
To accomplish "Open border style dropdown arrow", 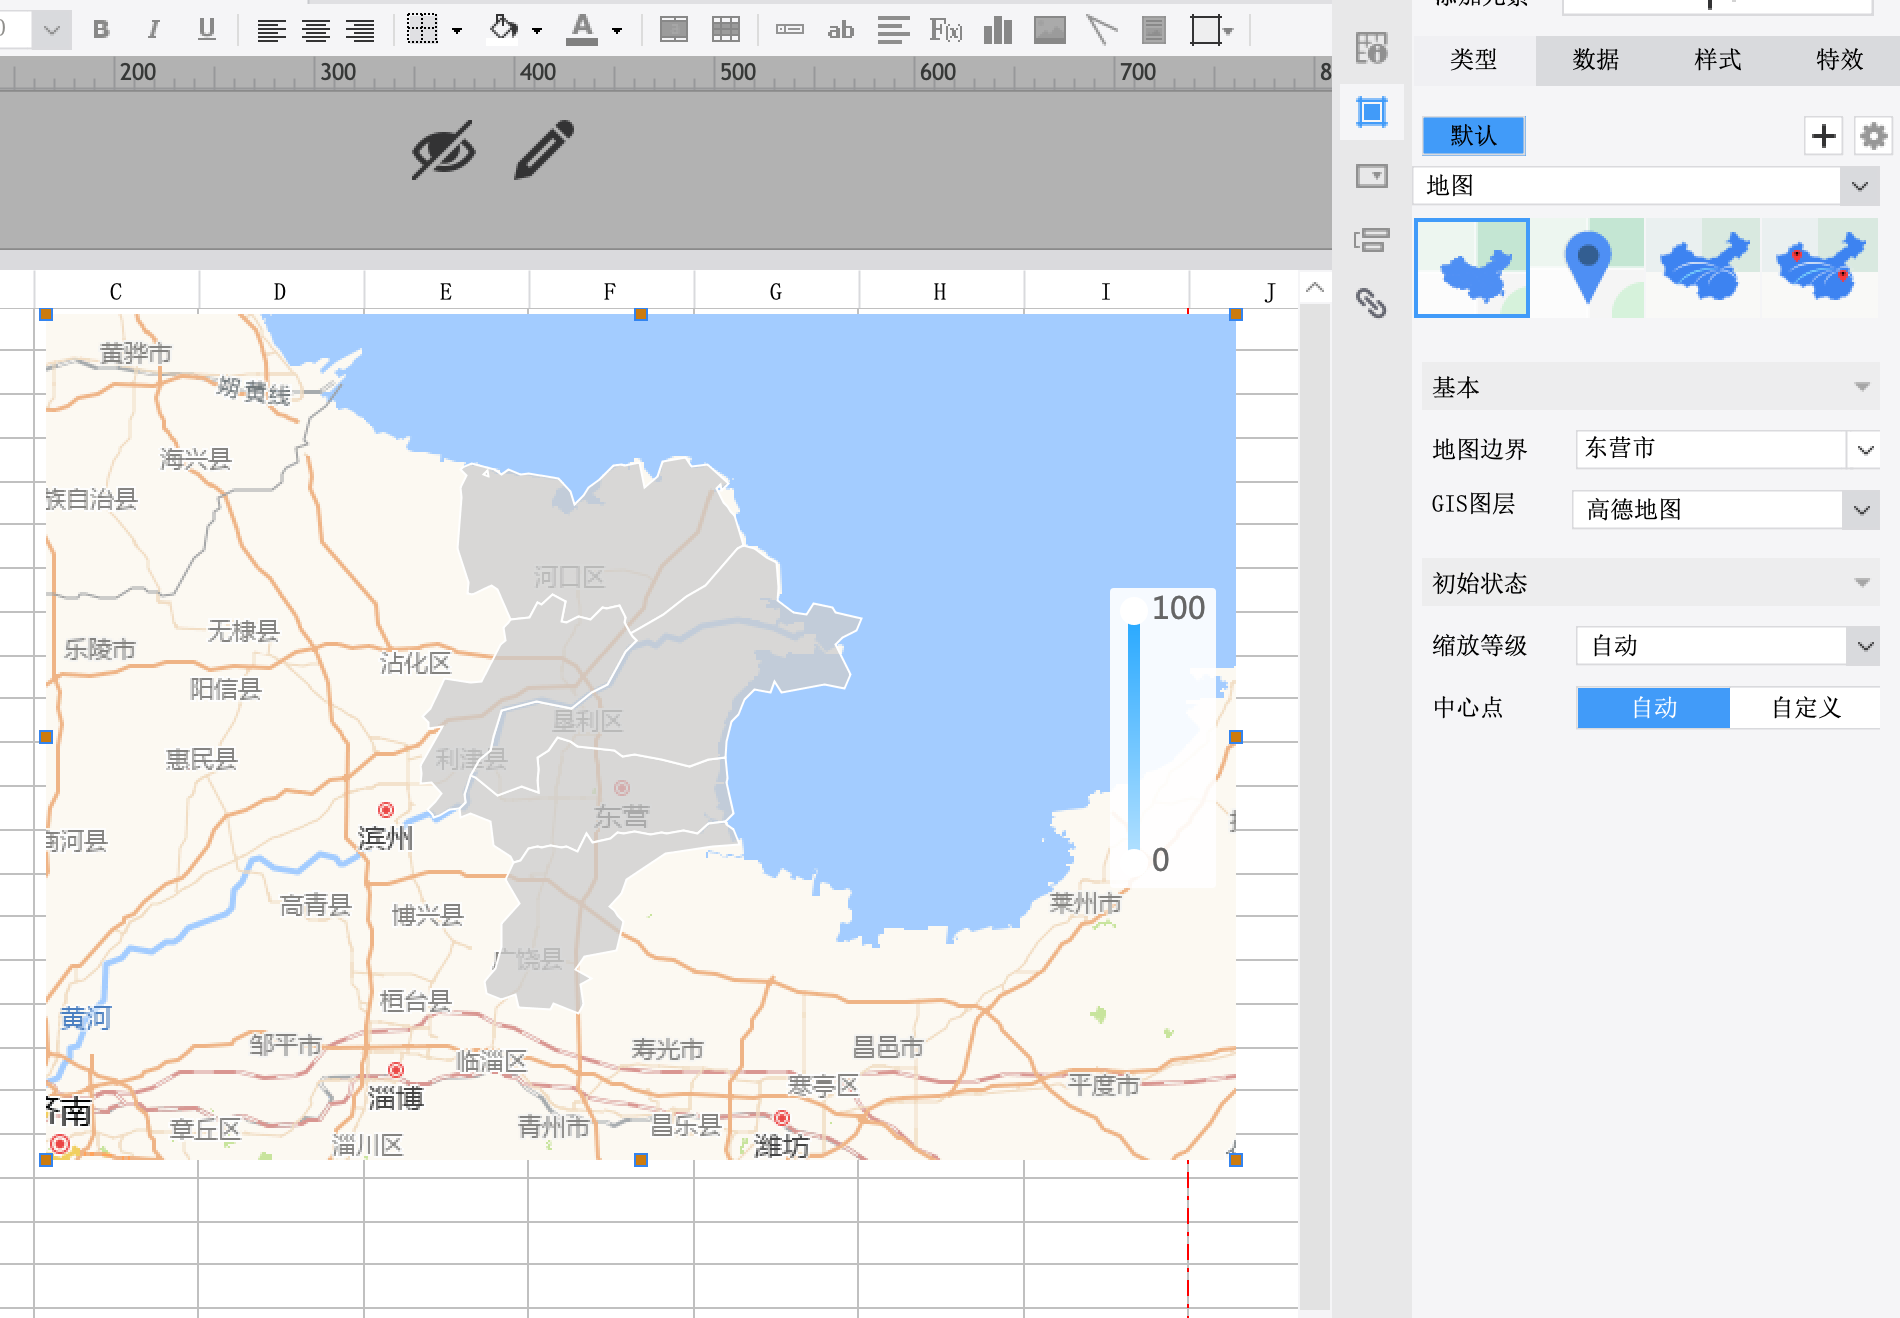I will point(457,31).
